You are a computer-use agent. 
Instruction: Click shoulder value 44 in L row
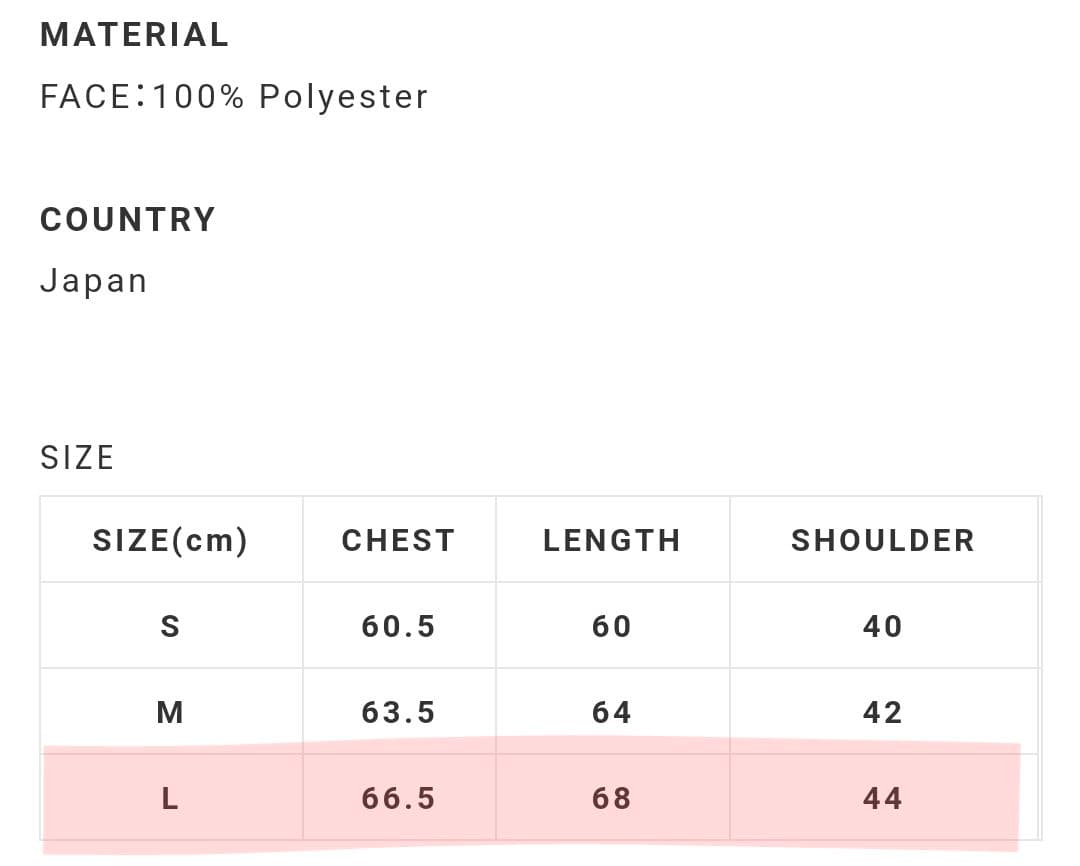pos(883,799)
